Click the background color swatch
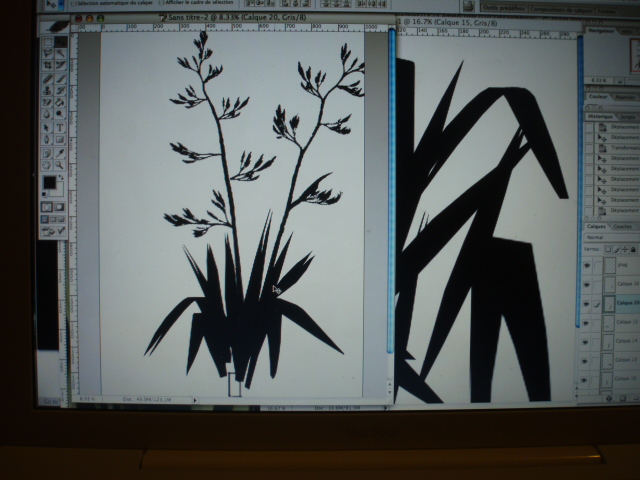640x480 pixels. point(59,190)
